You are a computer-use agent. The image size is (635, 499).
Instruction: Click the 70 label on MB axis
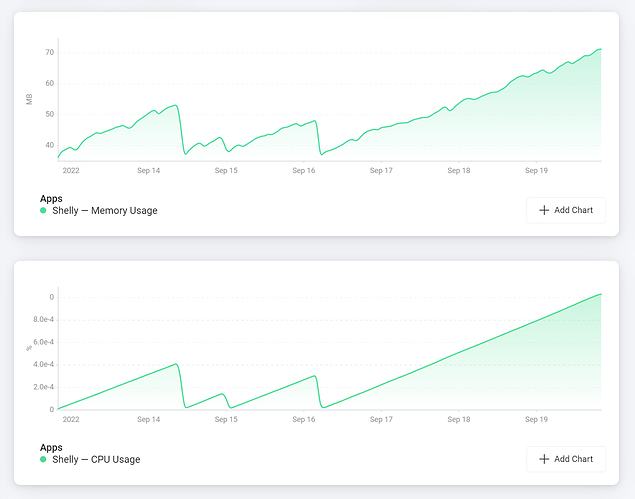point(49,52)
